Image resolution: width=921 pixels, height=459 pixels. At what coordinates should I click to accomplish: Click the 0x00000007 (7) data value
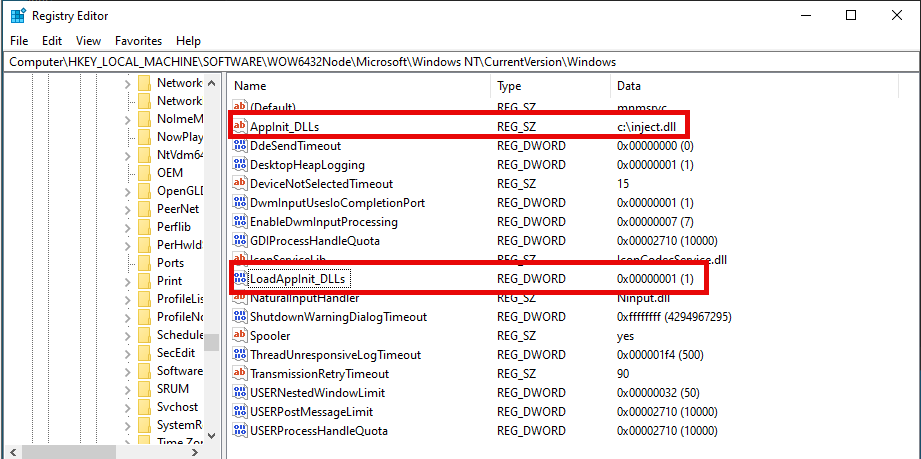[x=655, y=222]
